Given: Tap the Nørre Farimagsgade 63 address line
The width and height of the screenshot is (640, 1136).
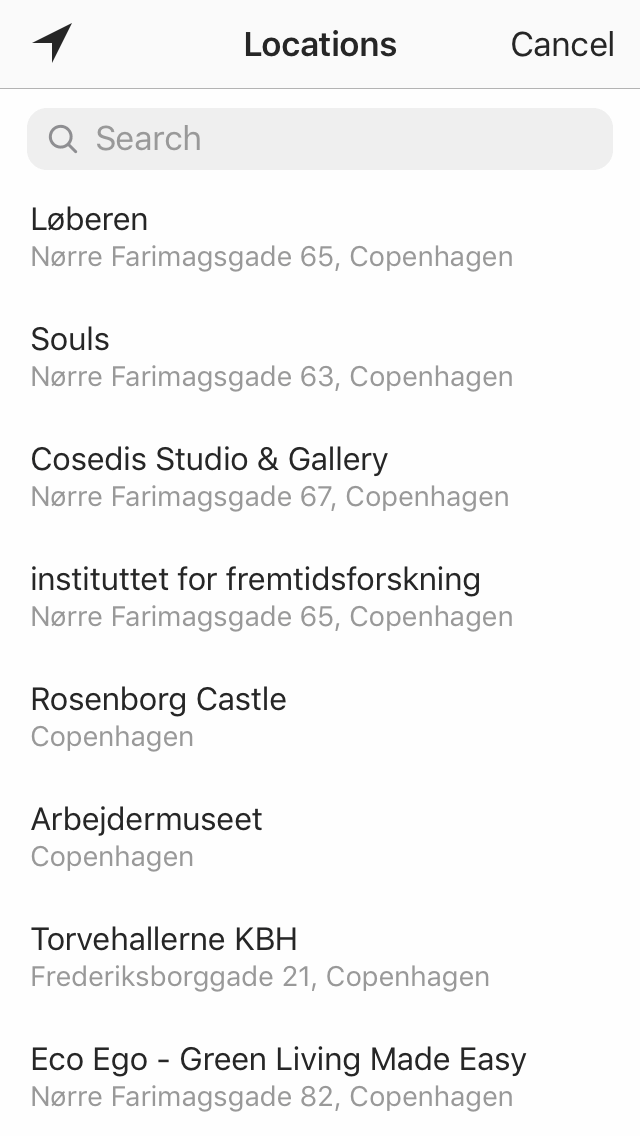Looking at the screenshot, I should point(272,377).
